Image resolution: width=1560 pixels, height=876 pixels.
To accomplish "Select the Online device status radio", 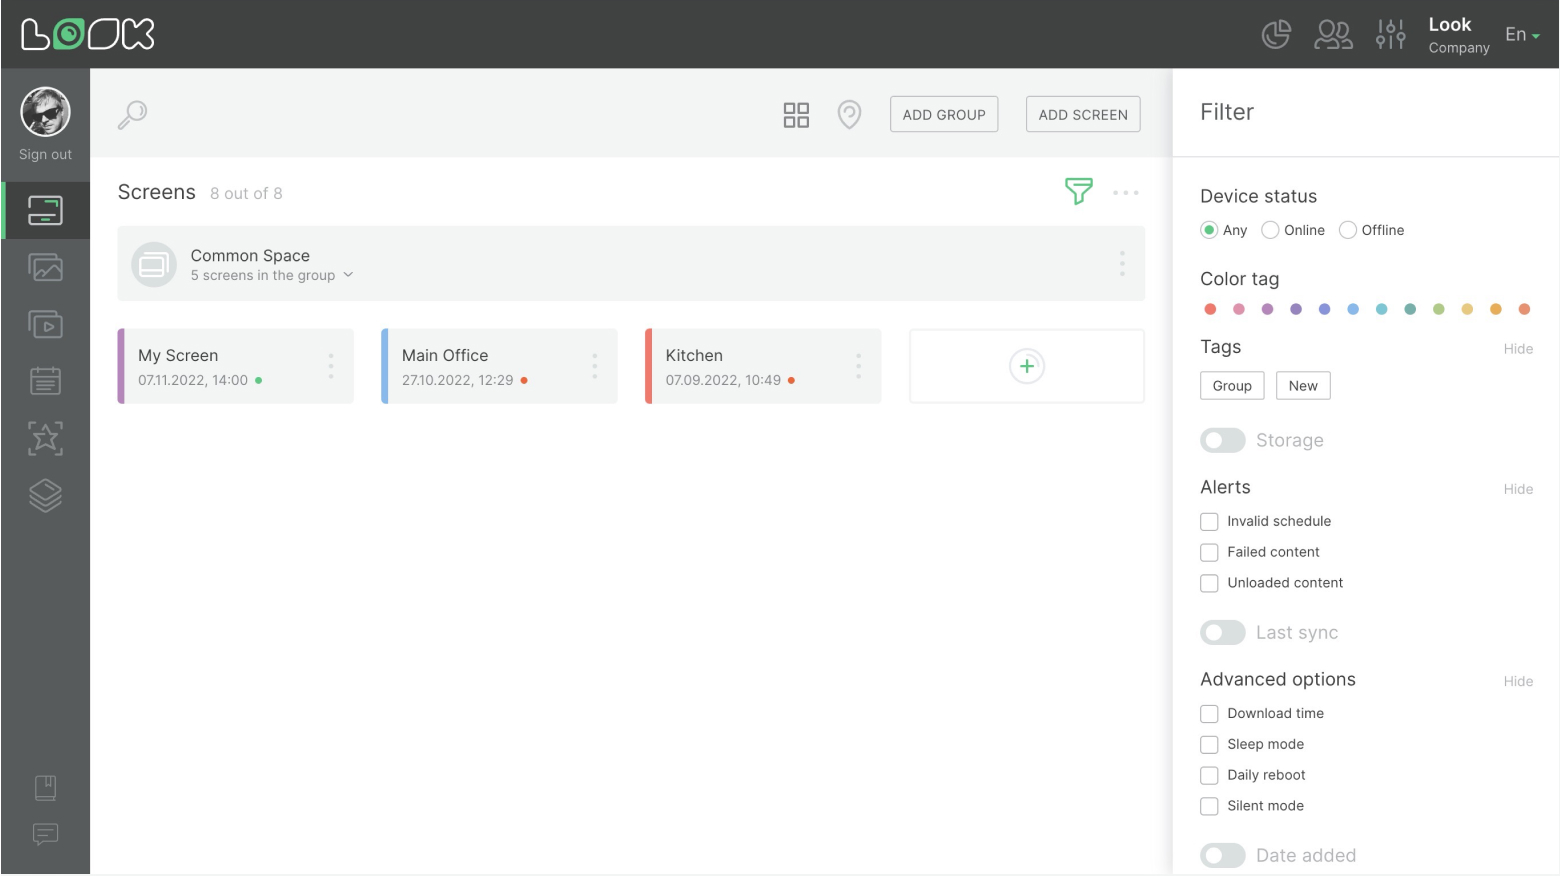I will point(1270,230).
